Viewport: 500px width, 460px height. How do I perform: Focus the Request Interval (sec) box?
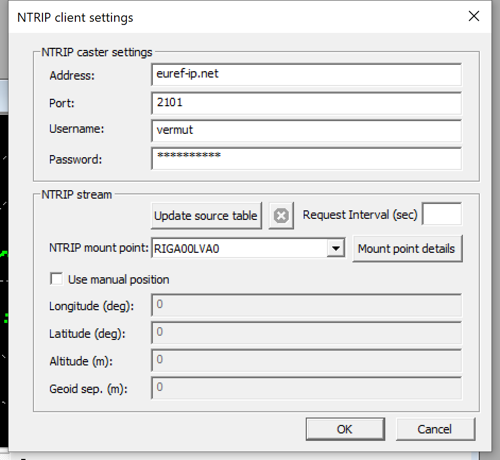click(442, 214)
